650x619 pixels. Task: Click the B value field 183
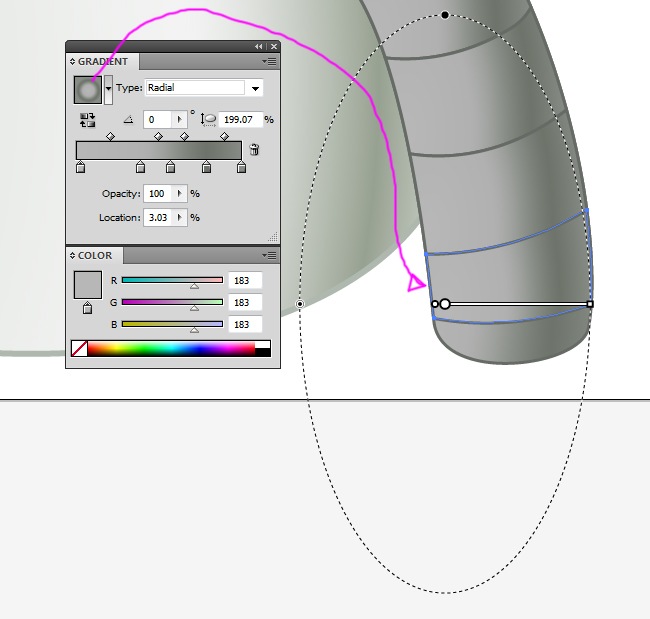[x=245, y=325]
